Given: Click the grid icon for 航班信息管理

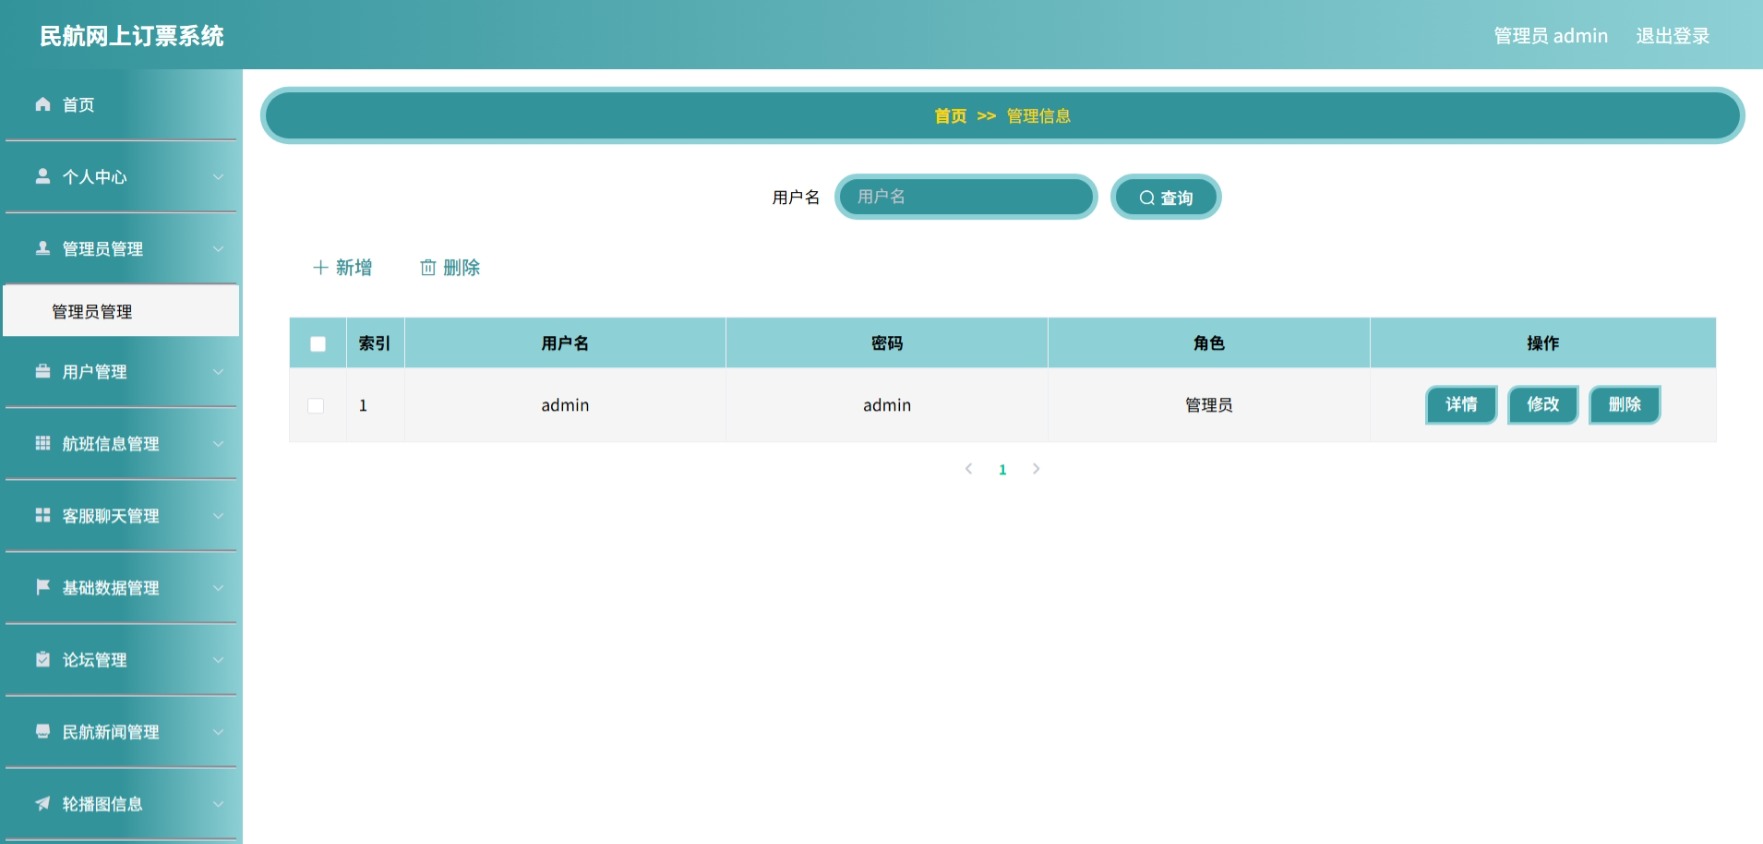Looking at the screenshot, I should [43, 443].
